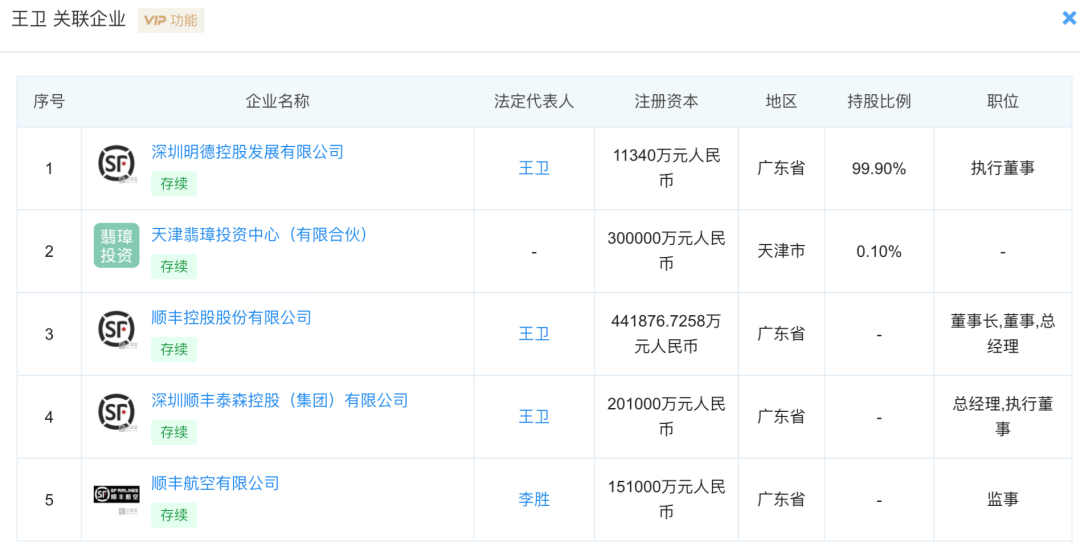Click the 151000万元人民币 capital cell
The width and height of the screenshot is (1080, 555).
tap(666, 499)
